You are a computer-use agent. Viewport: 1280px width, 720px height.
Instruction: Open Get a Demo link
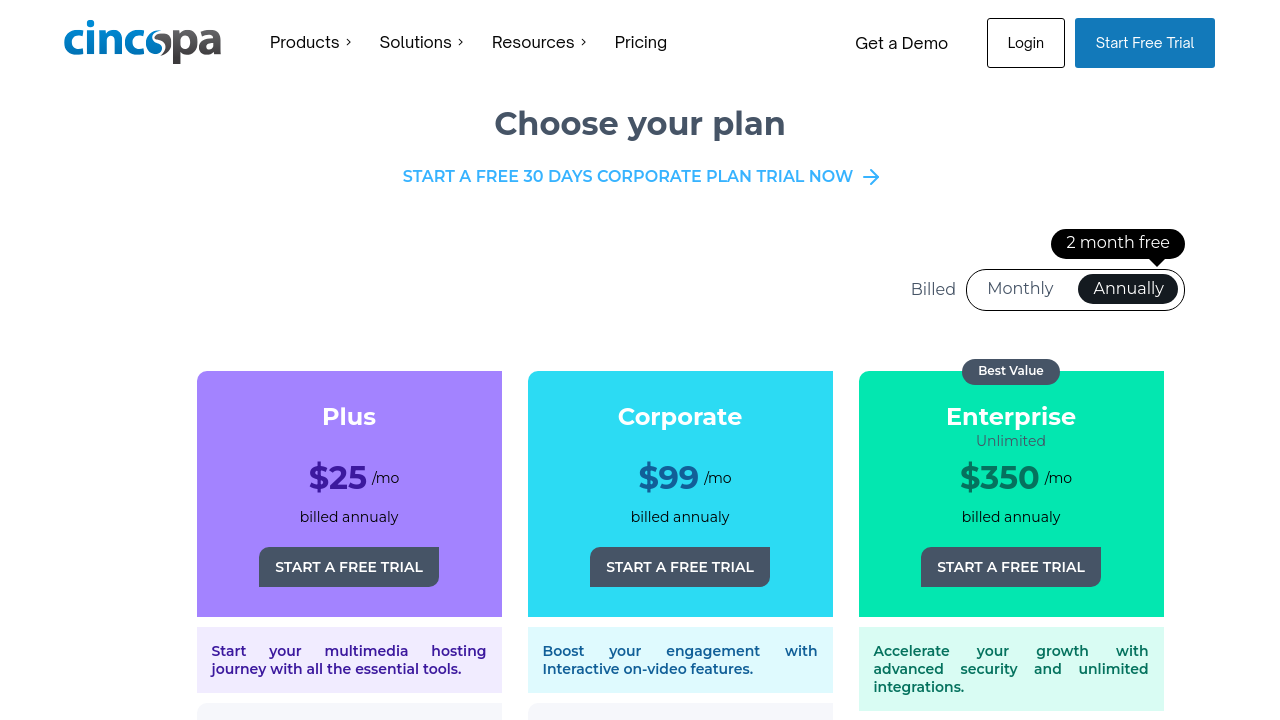click(x=901, y=43)
